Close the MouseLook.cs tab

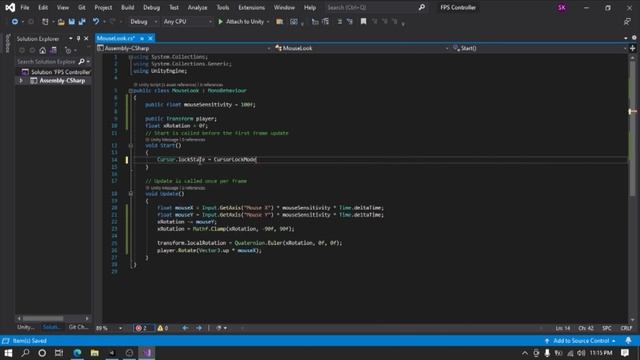click(151, 38)
